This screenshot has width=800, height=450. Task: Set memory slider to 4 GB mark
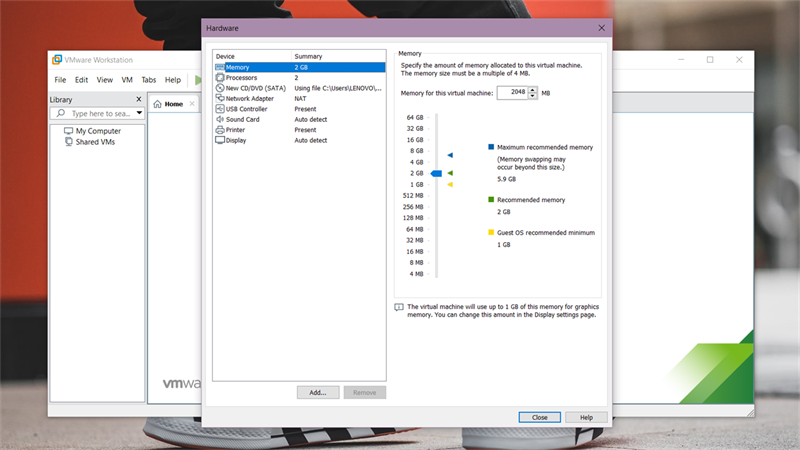tap(437, 162)
